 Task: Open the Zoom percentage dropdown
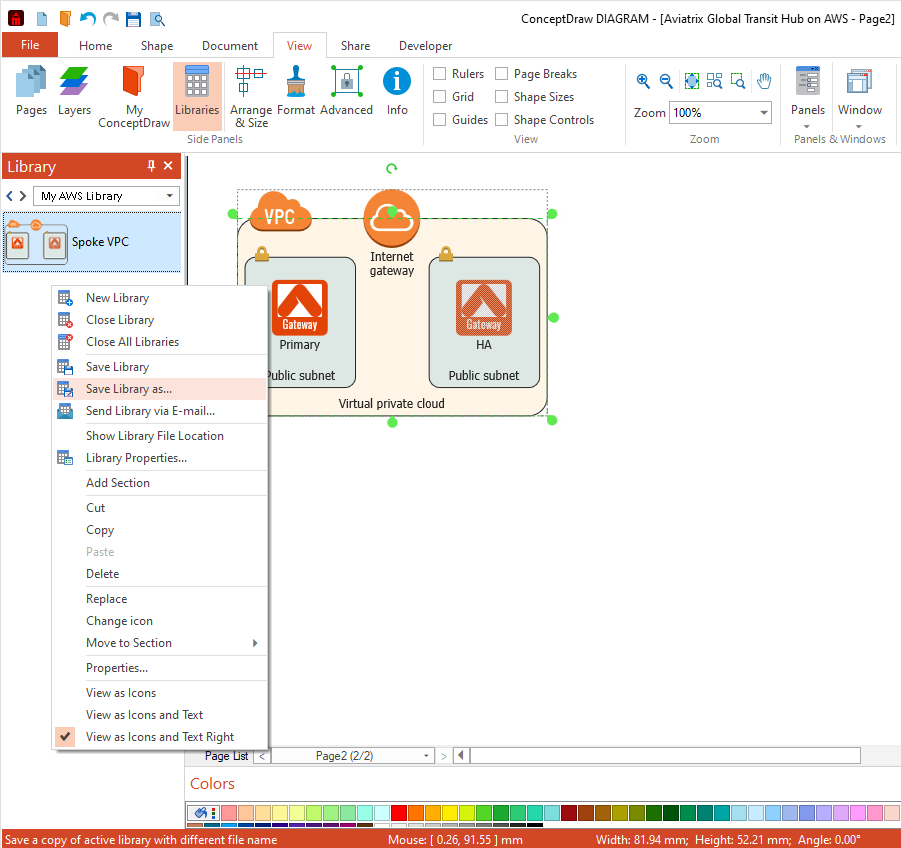tap(763, 113)
